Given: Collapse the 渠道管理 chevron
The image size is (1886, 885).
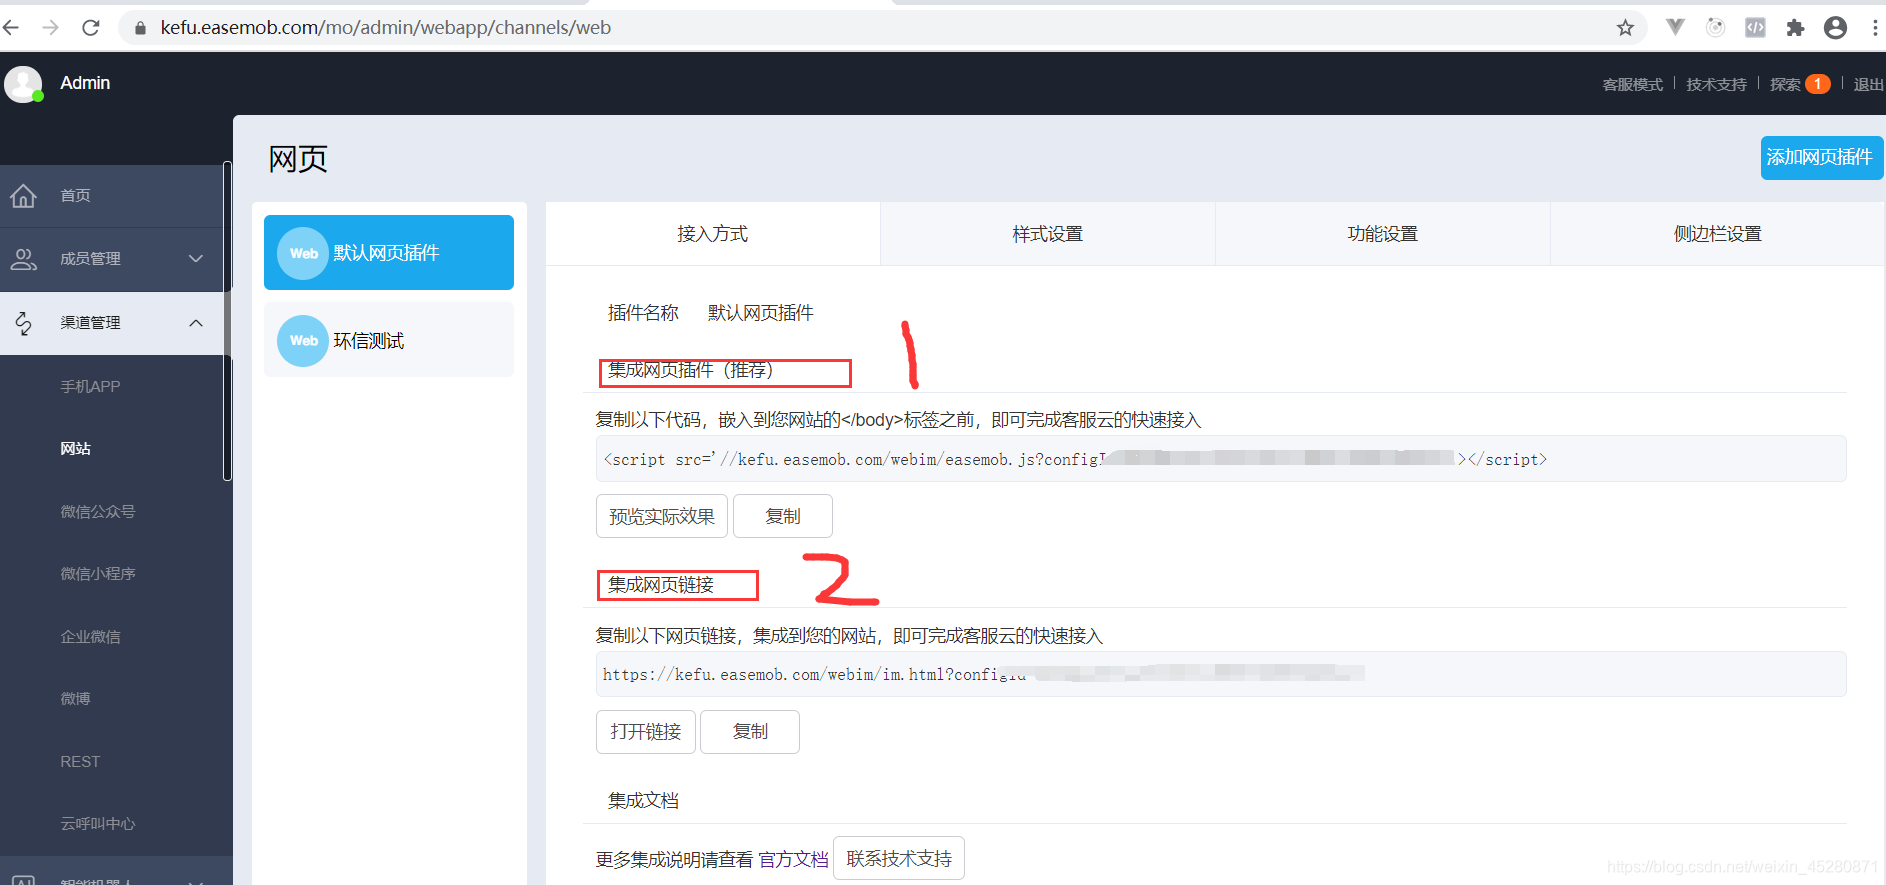Looking at the screenshot, I should click(x=196, y=323).
